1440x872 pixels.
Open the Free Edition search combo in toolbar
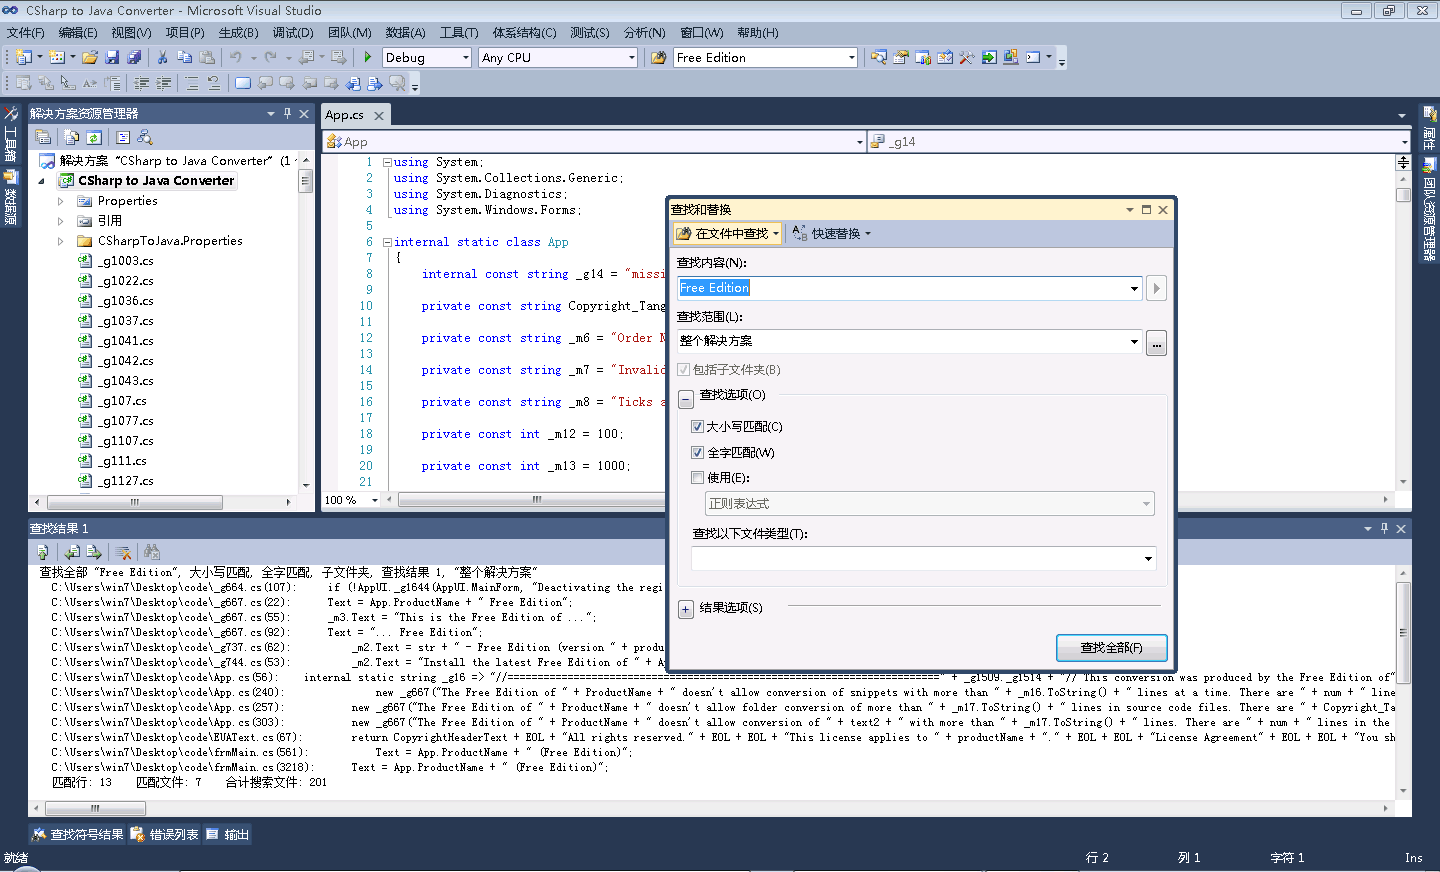click(765, 58)
